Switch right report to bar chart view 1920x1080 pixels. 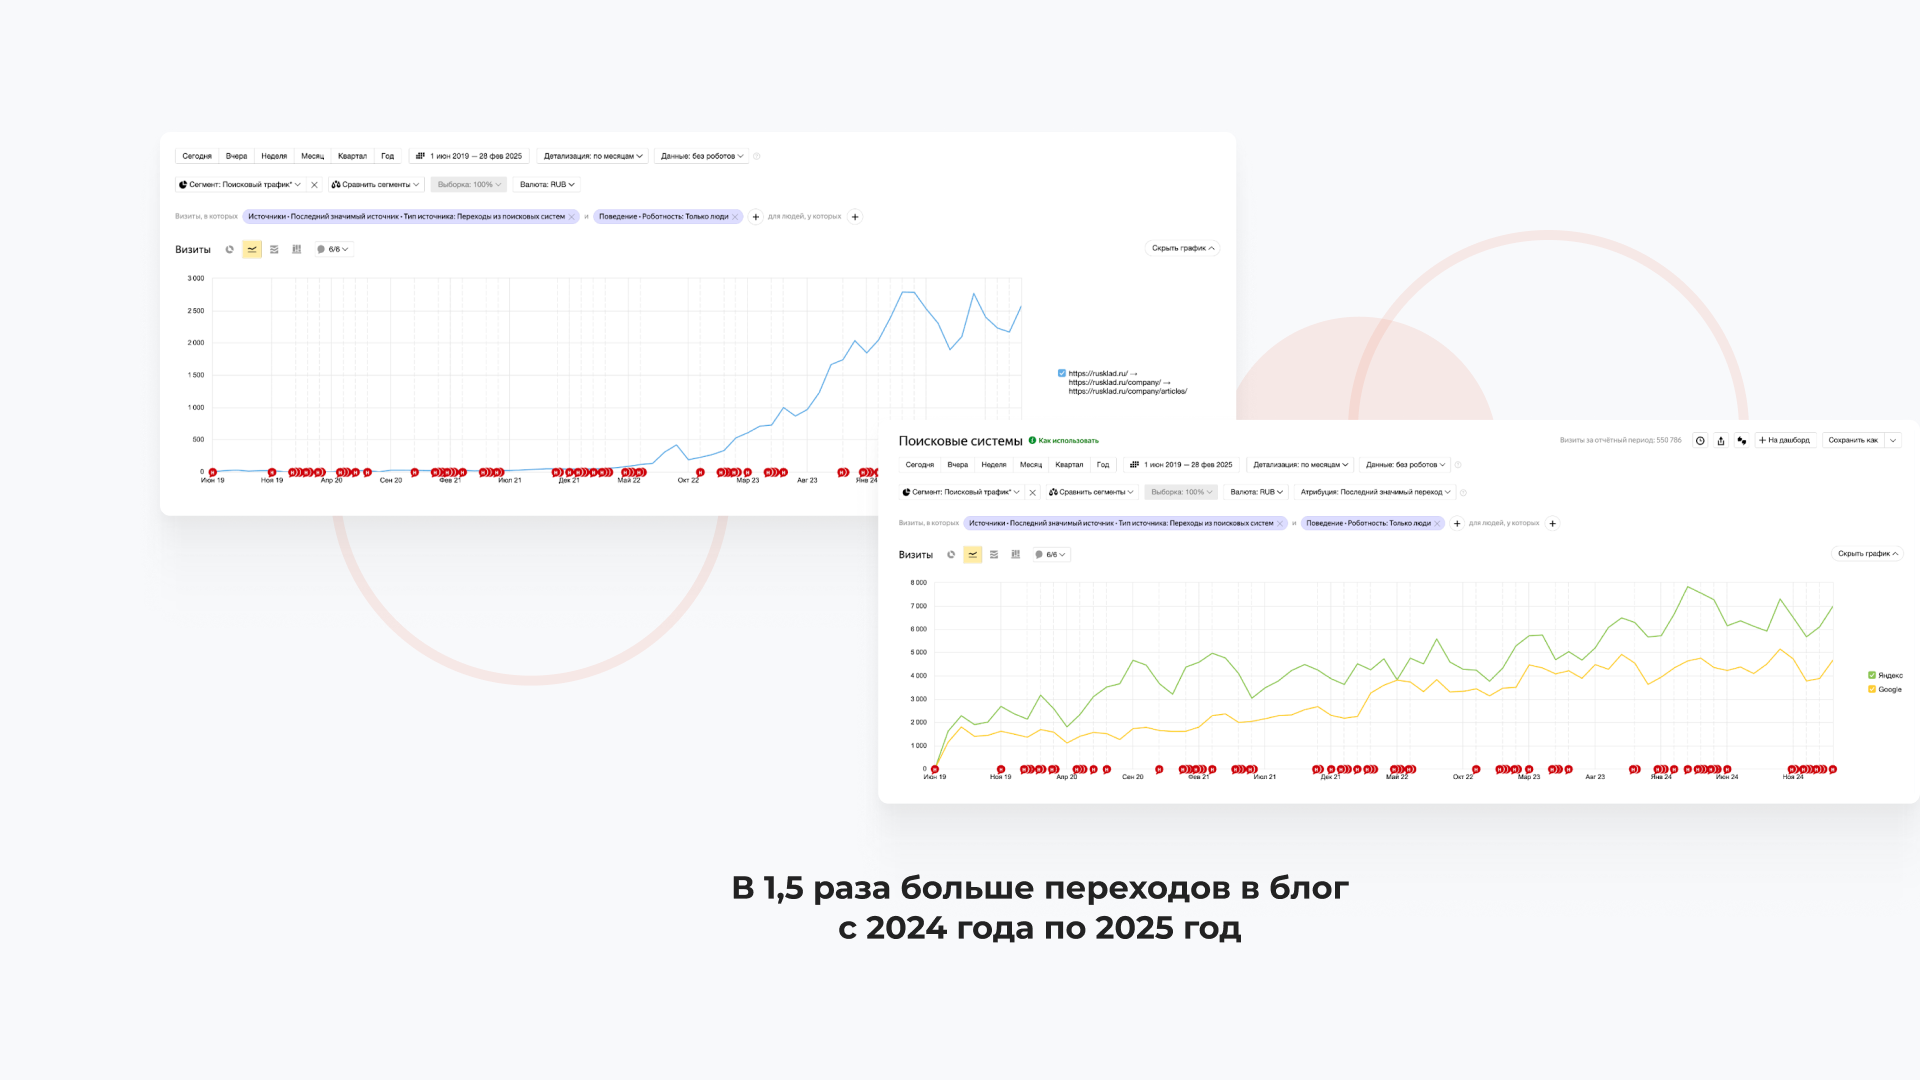coord(1016,555)
